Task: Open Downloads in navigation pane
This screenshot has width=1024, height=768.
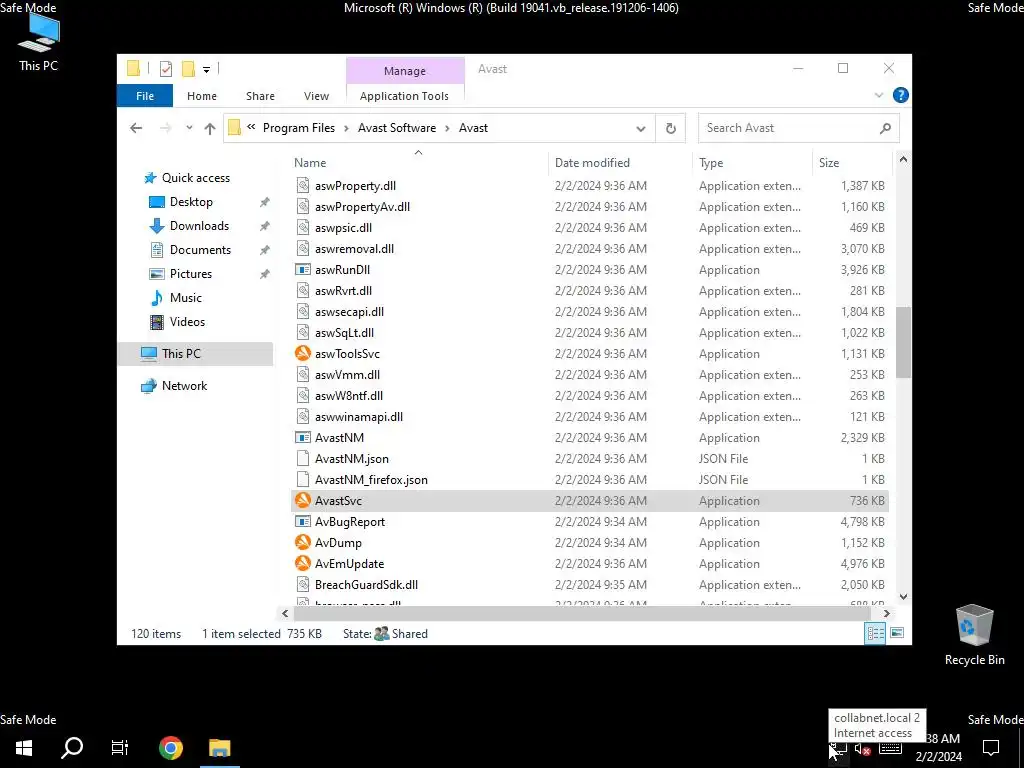Action: point(199,226)
